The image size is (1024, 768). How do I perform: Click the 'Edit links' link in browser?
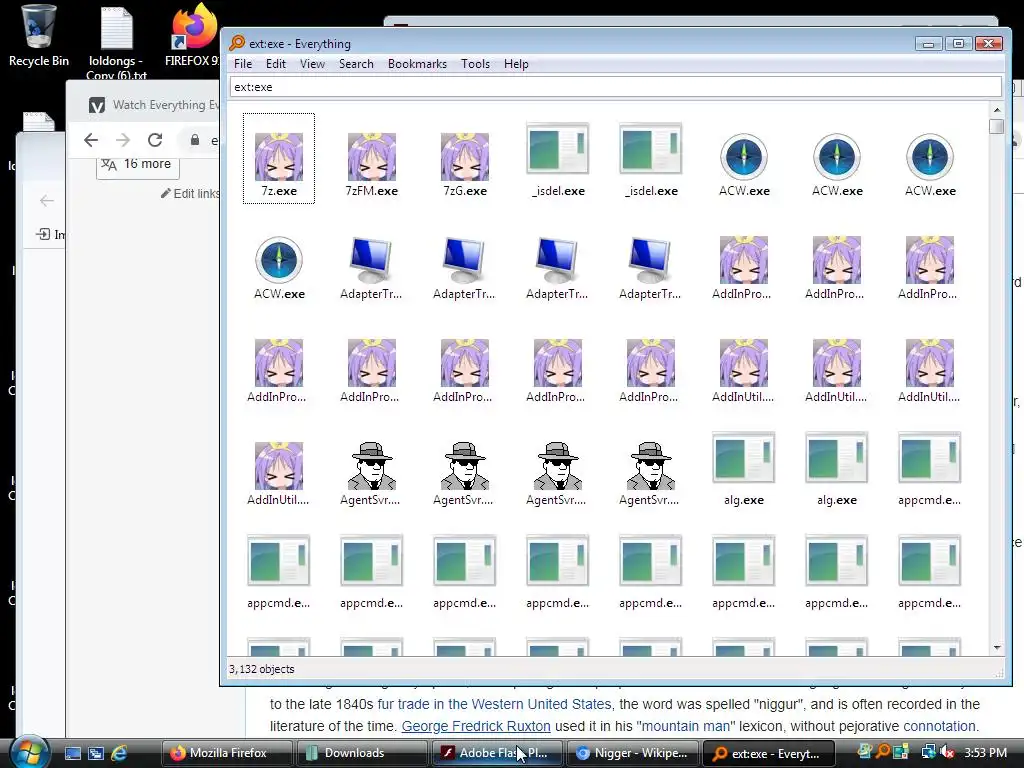pyautogui.click(x=190, y=193)
